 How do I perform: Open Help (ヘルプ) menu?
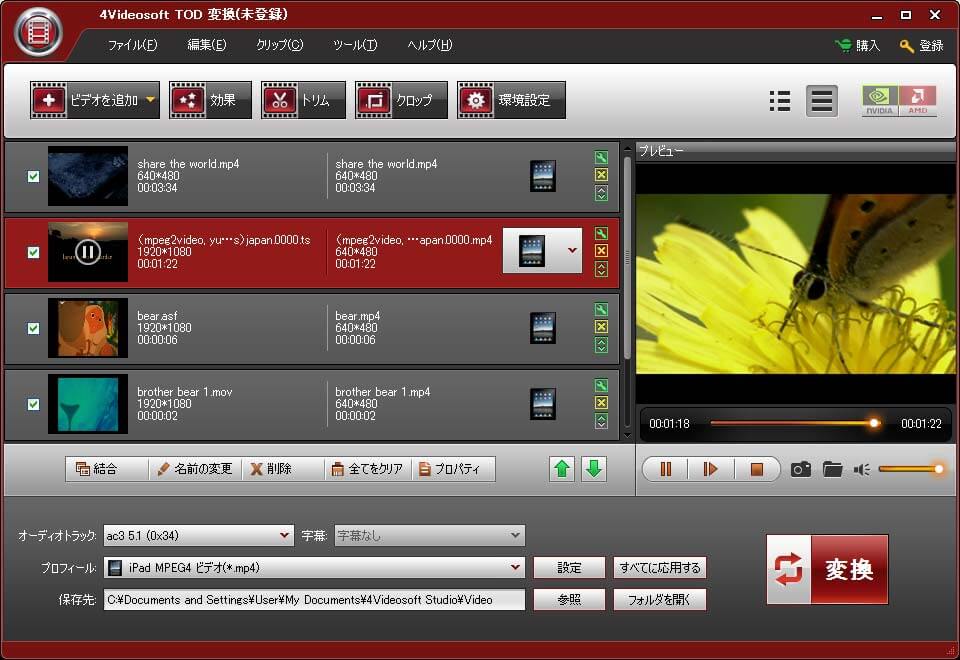[430, 45]
